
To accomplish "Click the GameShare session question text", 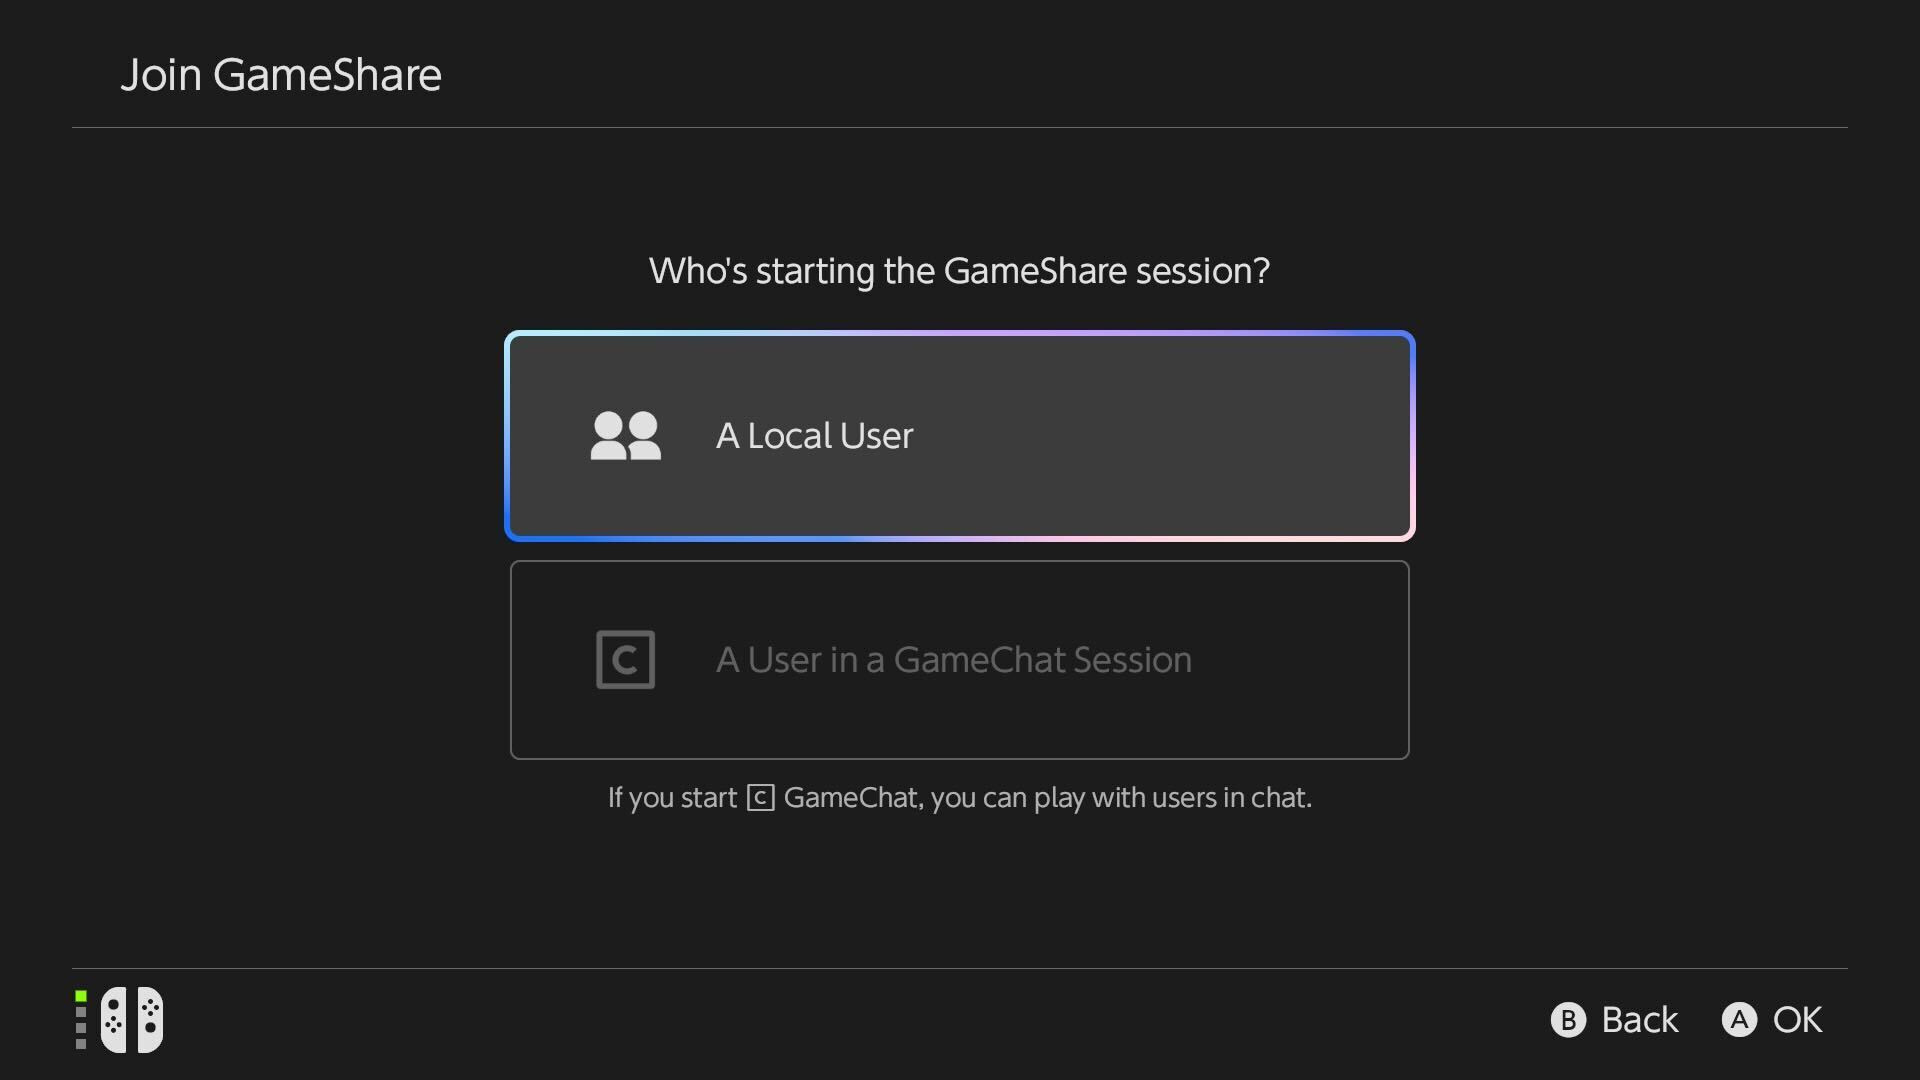I will coord(959,271).
